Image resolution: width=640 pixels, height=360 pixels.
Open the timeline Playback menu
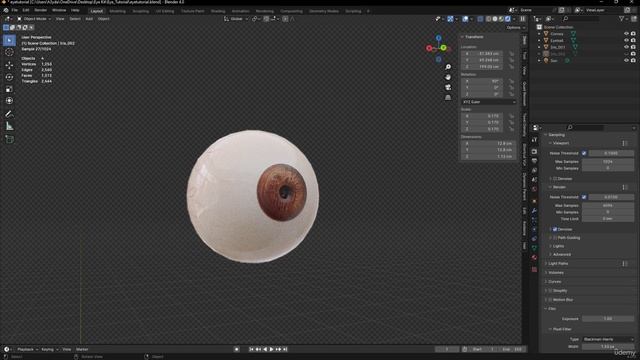pyautogui.click(x=27, y=349)
